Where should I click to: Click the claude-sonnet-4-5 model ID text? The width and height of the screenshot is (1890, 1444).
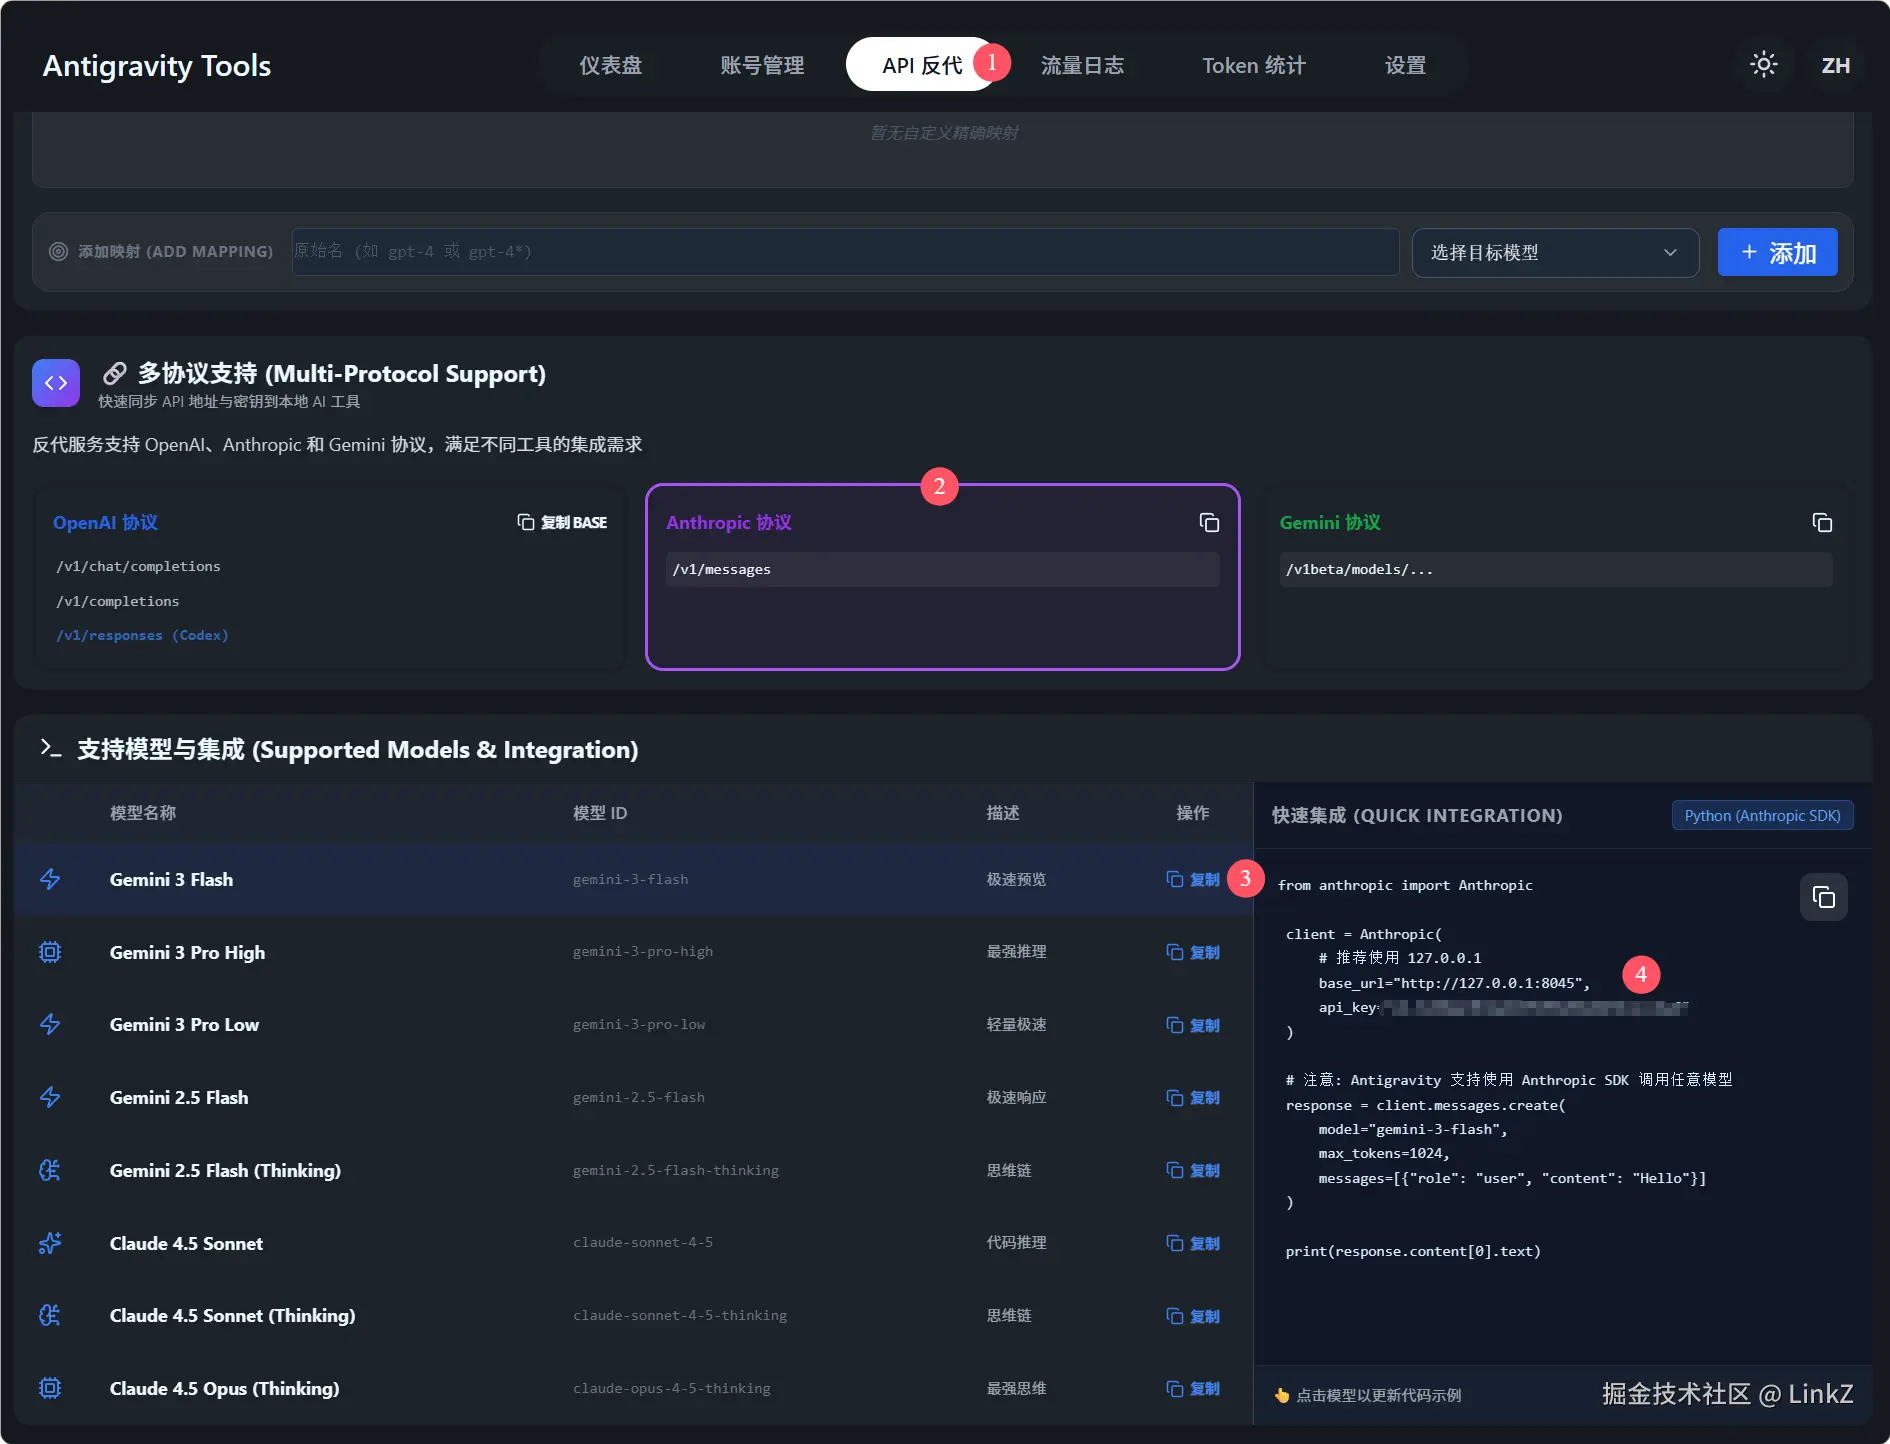coord(643,1242)
